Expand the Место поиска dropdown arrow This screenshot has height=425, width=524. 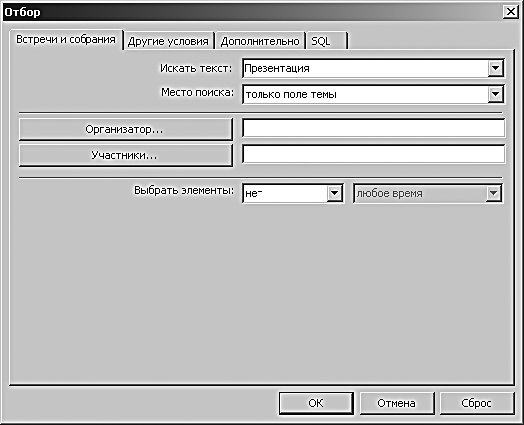(495, 94)
